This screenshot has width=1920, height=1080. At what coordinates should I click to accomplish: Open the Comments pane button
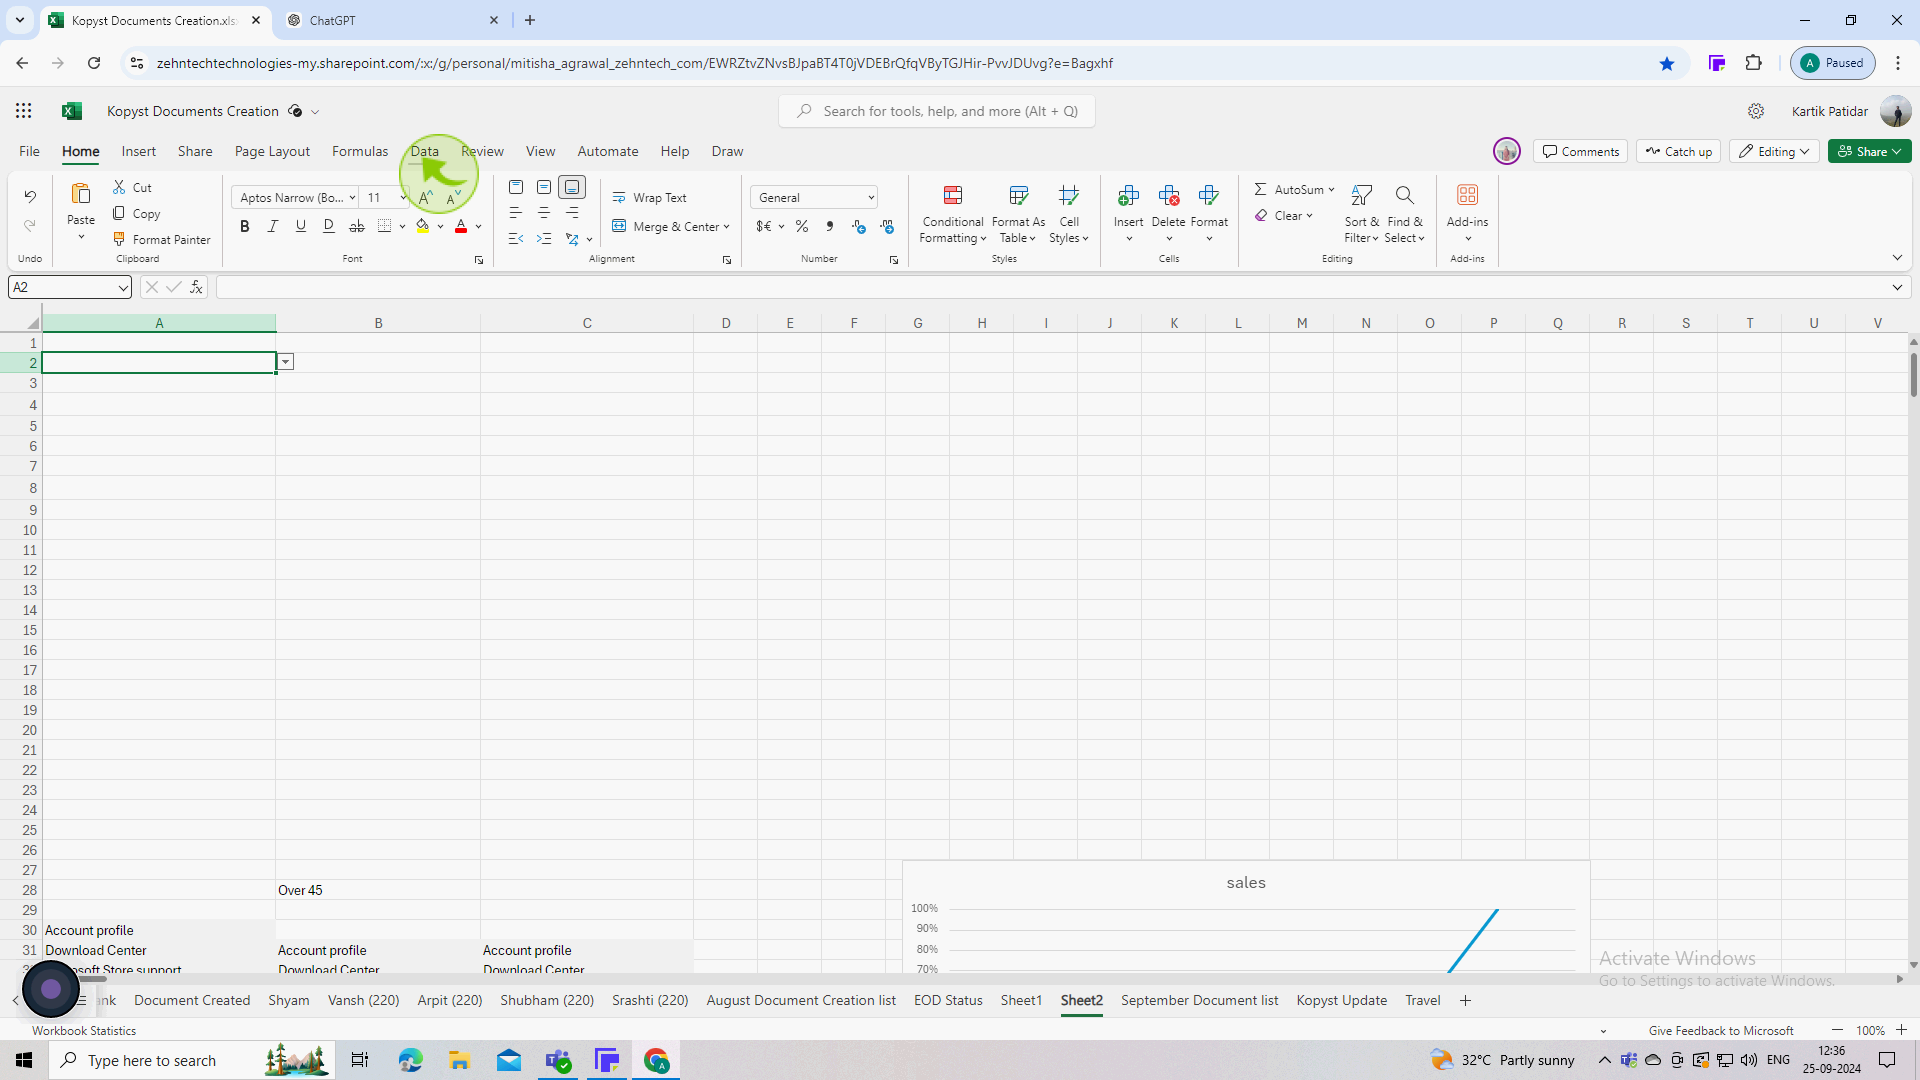pos(1580,151)
